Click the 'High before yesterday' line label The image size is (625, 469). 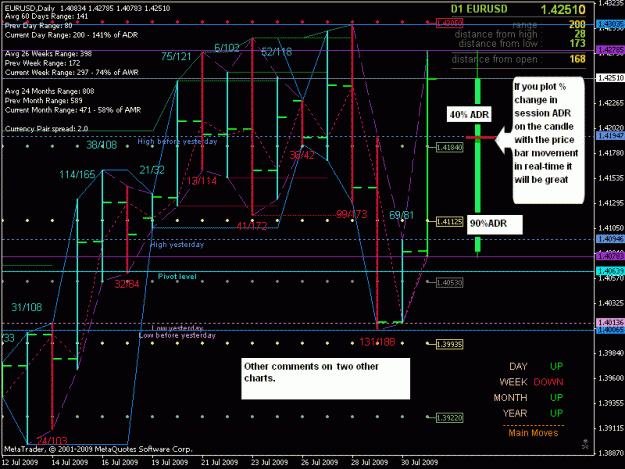[177, 141]
